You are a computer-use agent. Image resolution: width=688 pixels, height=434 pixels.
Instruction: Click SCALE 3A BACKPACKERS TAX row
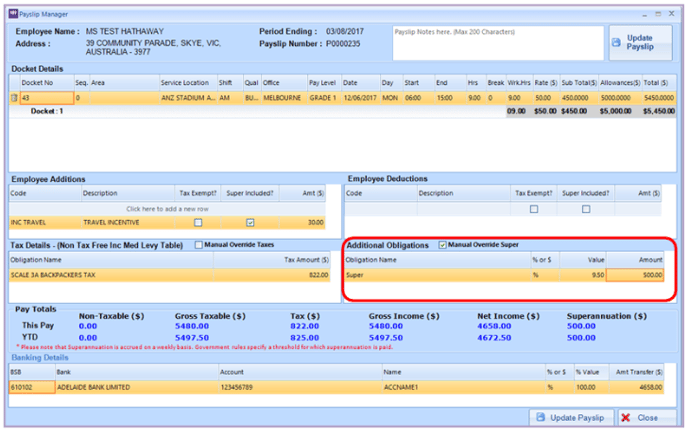169,275
